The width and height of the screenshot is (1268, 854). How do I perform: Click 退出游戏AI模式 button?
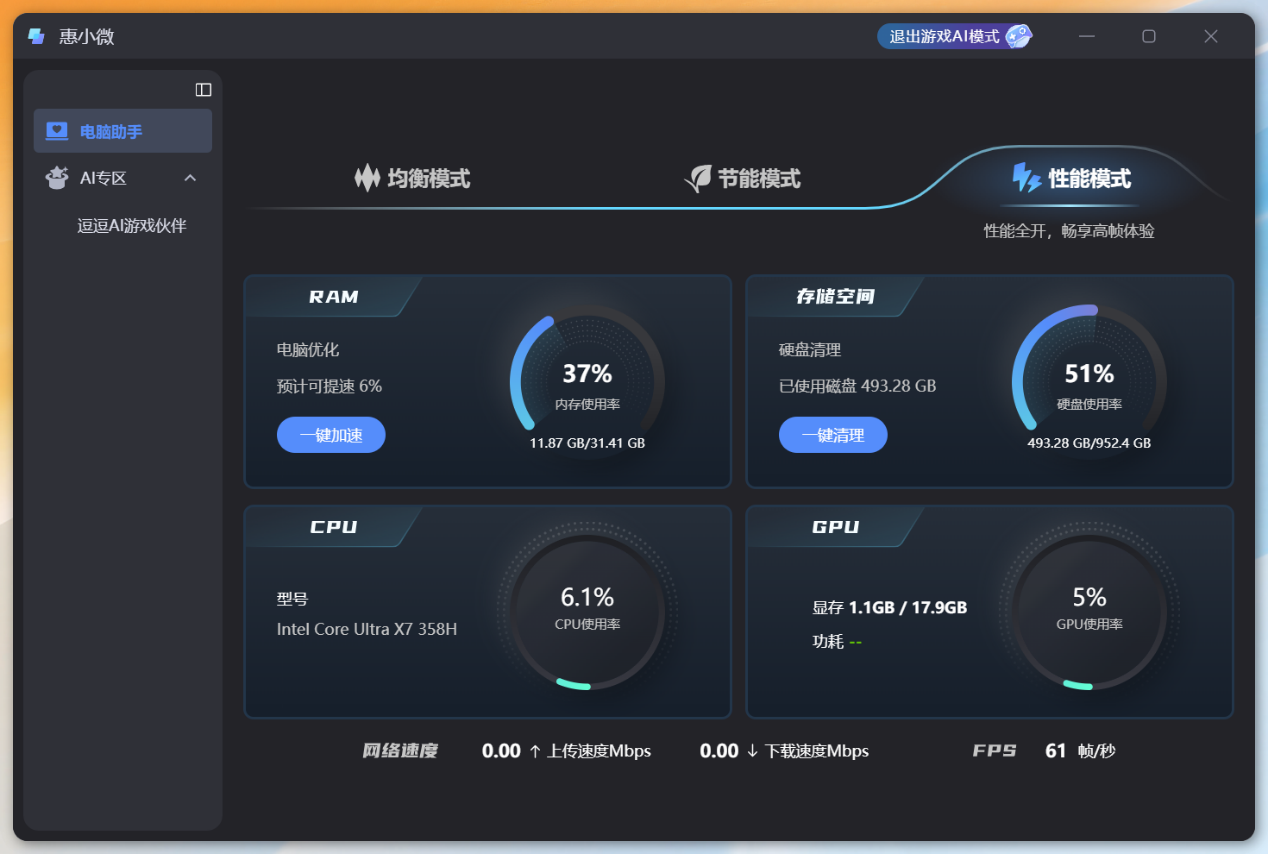[954, 36]
